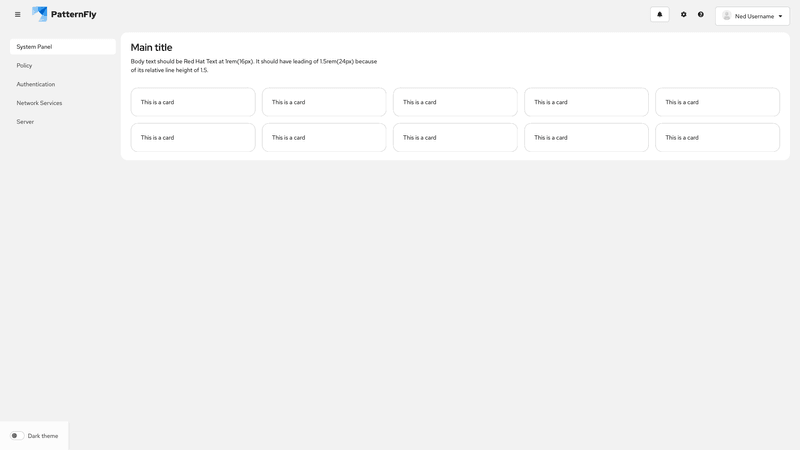
Task: Select the middle card in the bottom row
Action: [x=455, y=137]
